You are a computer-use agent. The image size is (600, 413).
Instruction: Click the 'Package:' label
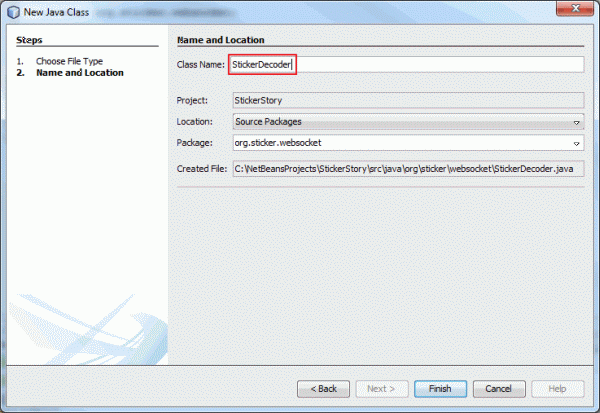pos(194,143)
